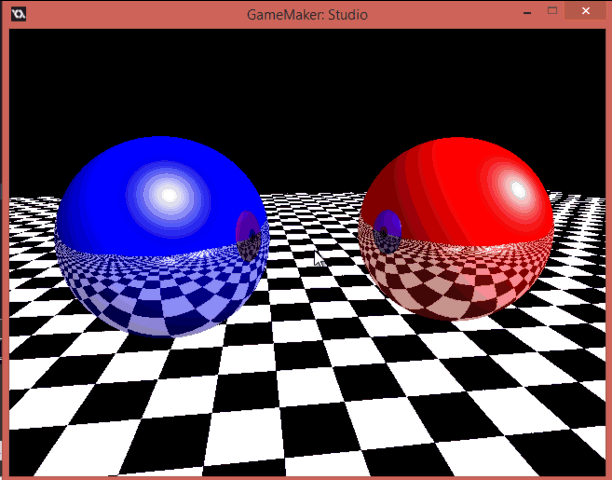
Task: Click the red sphere reflection on the blue ball
Action: click(248, 236)
